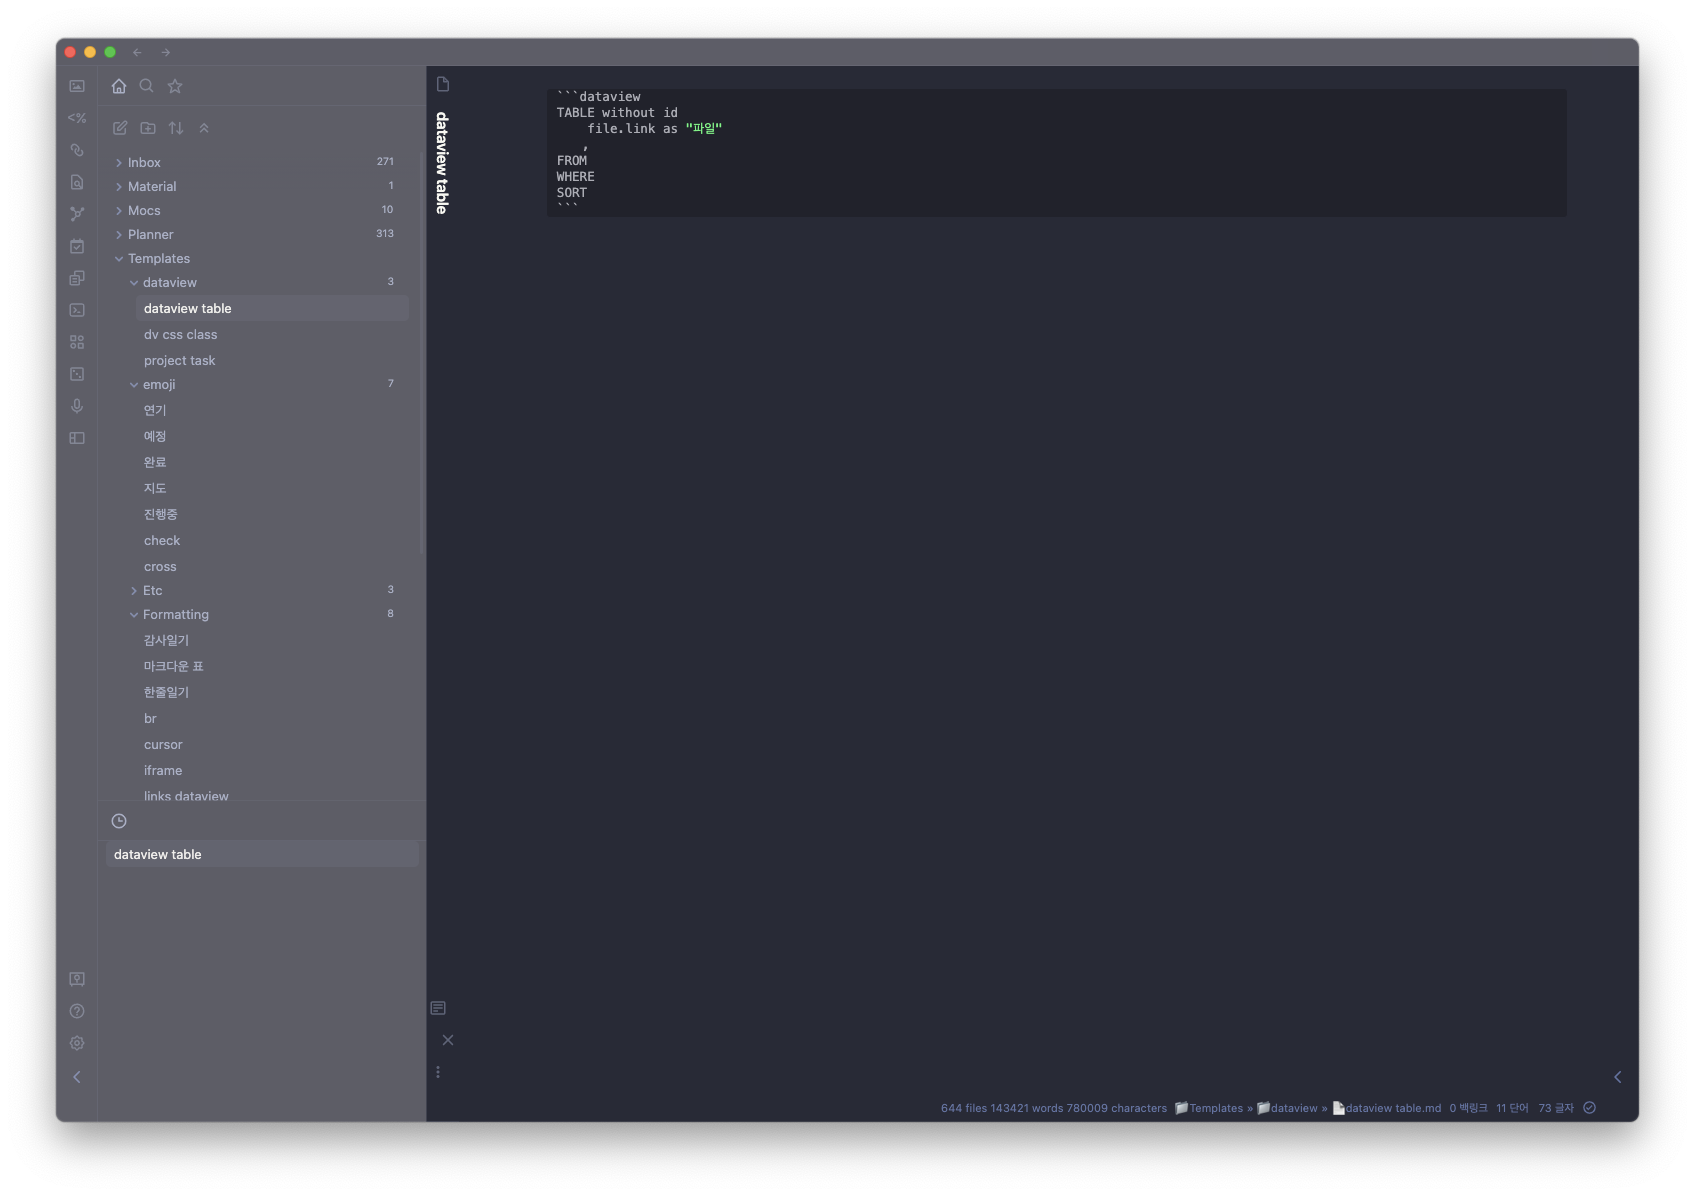
Task: Open the cross note
Action: click(x=272, y=566)
